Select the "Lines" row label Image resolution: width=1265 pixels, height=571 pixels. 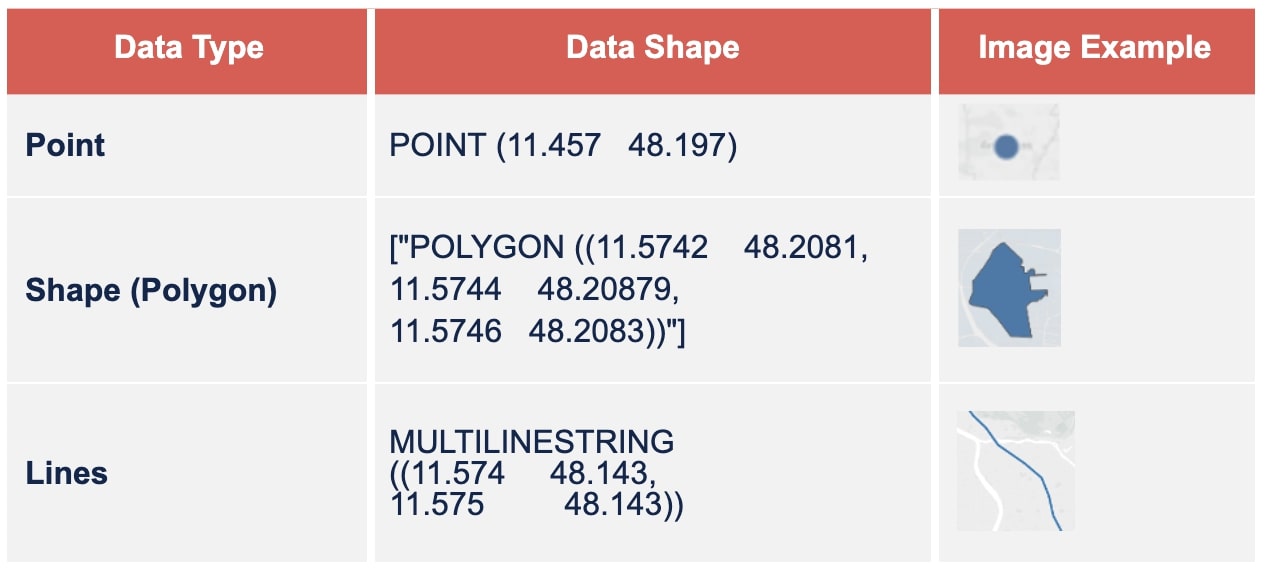point(66,472)
